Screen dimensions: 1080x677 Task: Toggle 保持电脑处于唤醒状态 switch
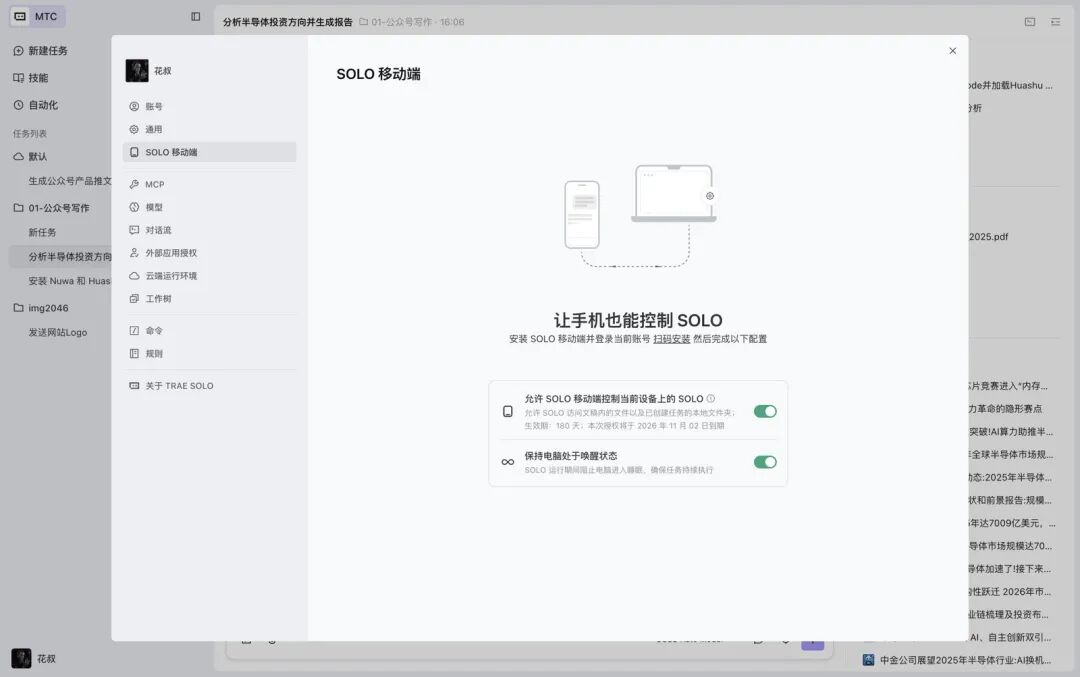(x=765, y=462)
